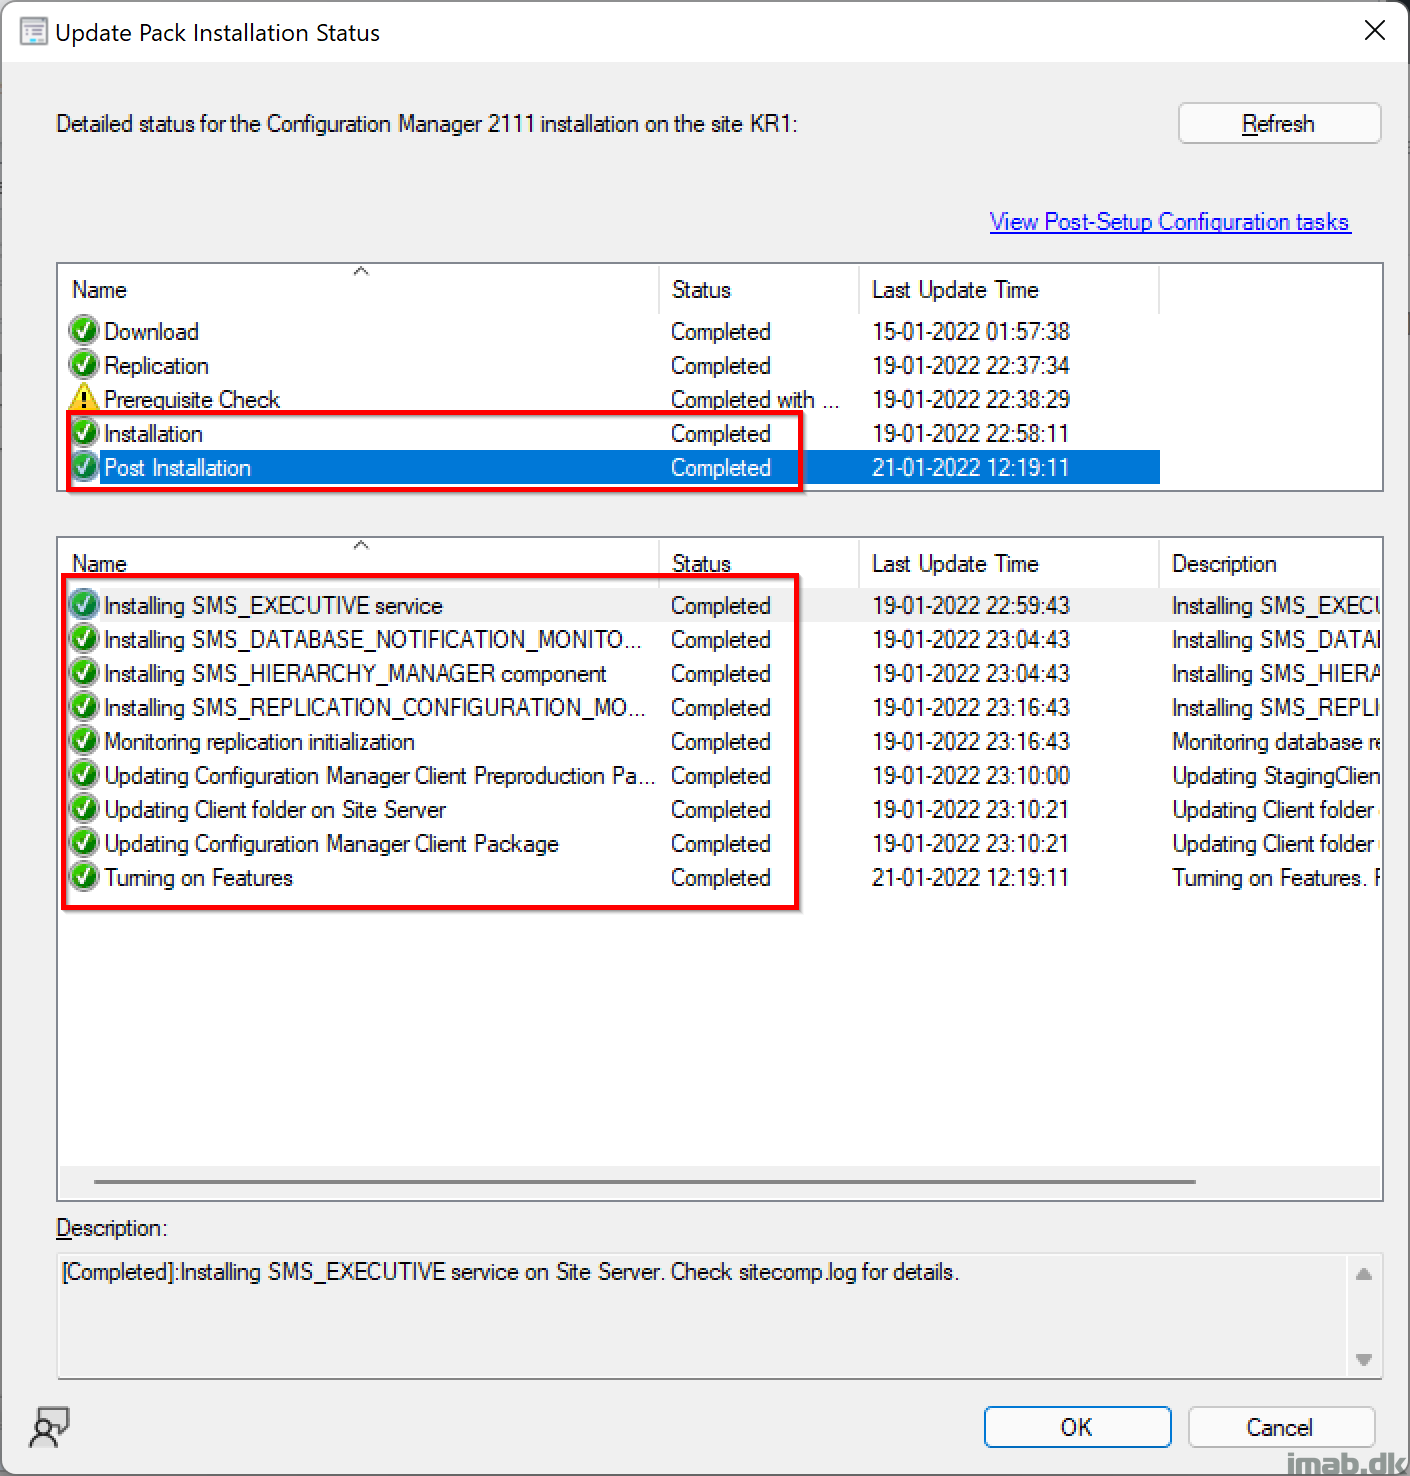Image resolution: width=1410 pixels, height=1476 pixels.
Task: Sort lower list by Name column header
Action: coord(359,563)
